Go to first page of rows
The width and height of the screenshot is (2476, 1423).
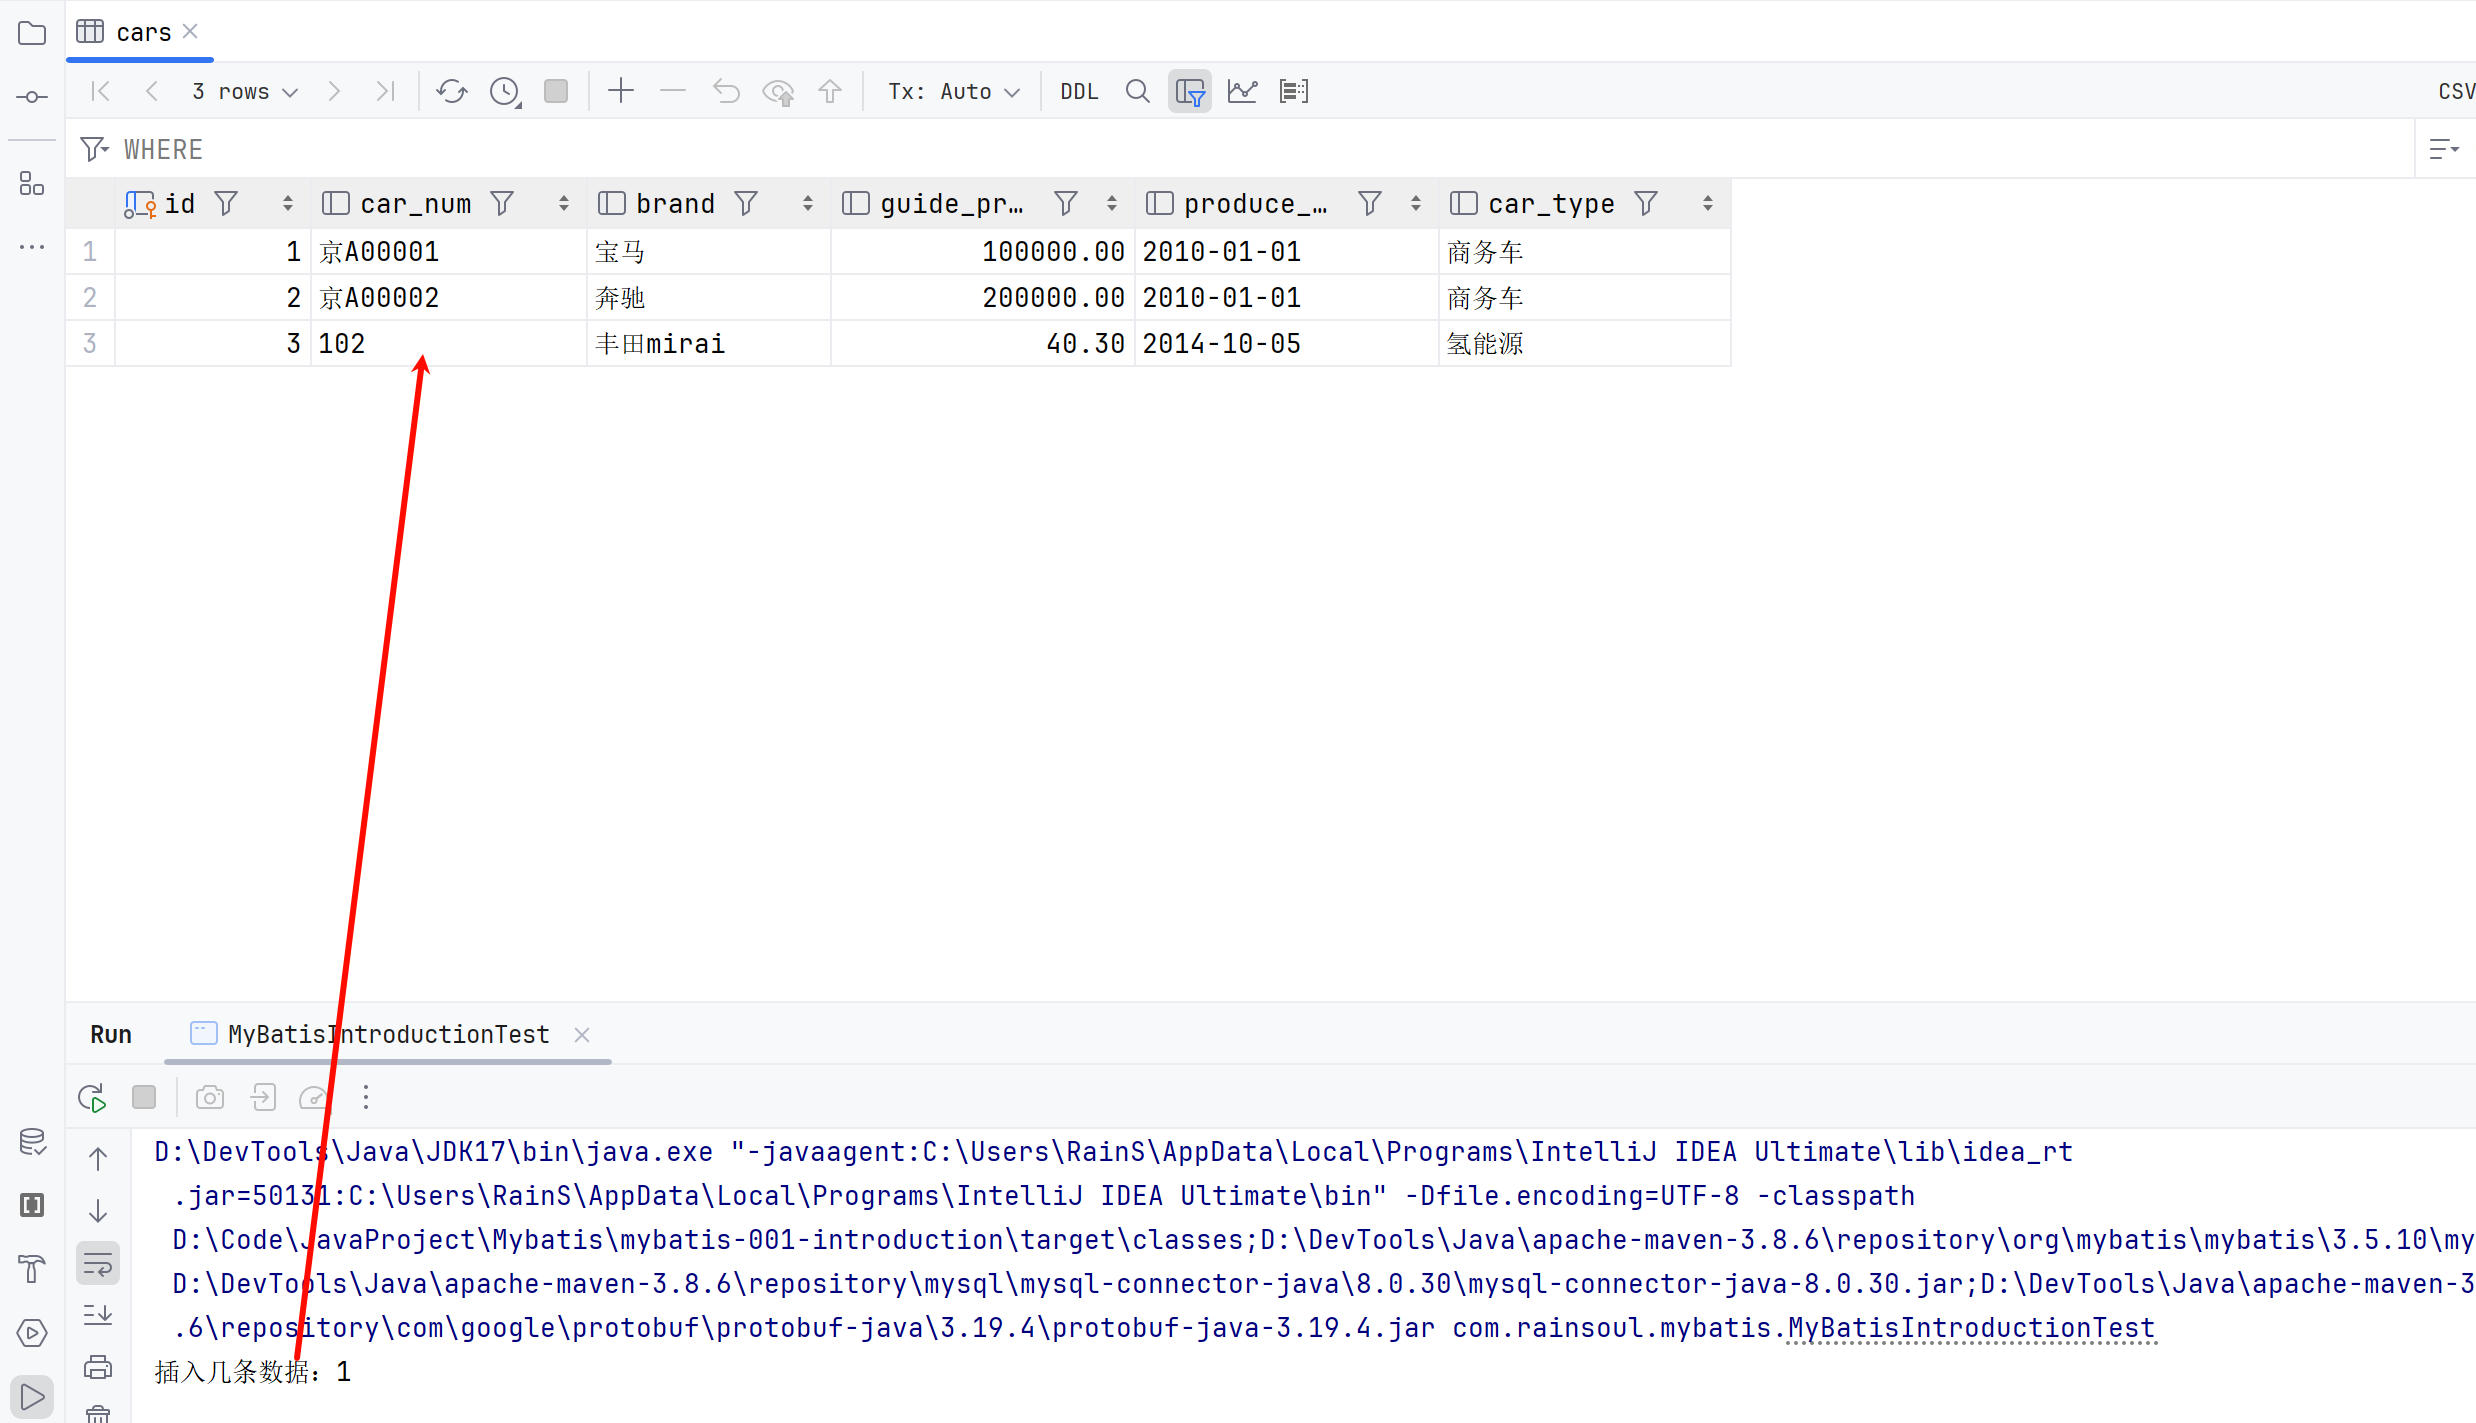(x=100, y=91)
